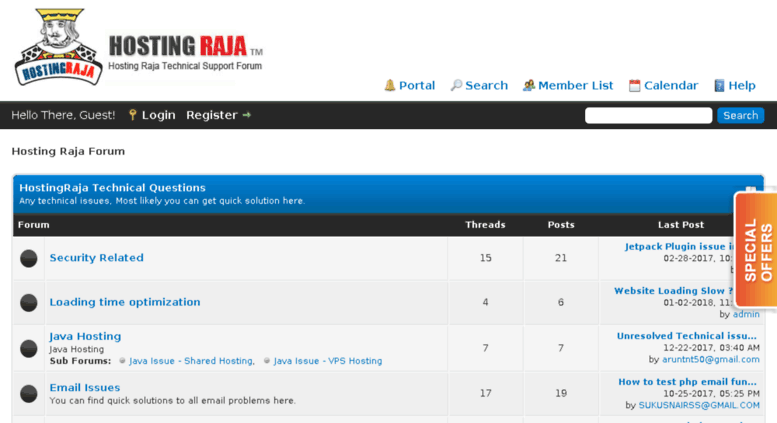Open the Special Offers side tab
The width and height of the screenshot is (777, 423).
click(x=756, y=249)
